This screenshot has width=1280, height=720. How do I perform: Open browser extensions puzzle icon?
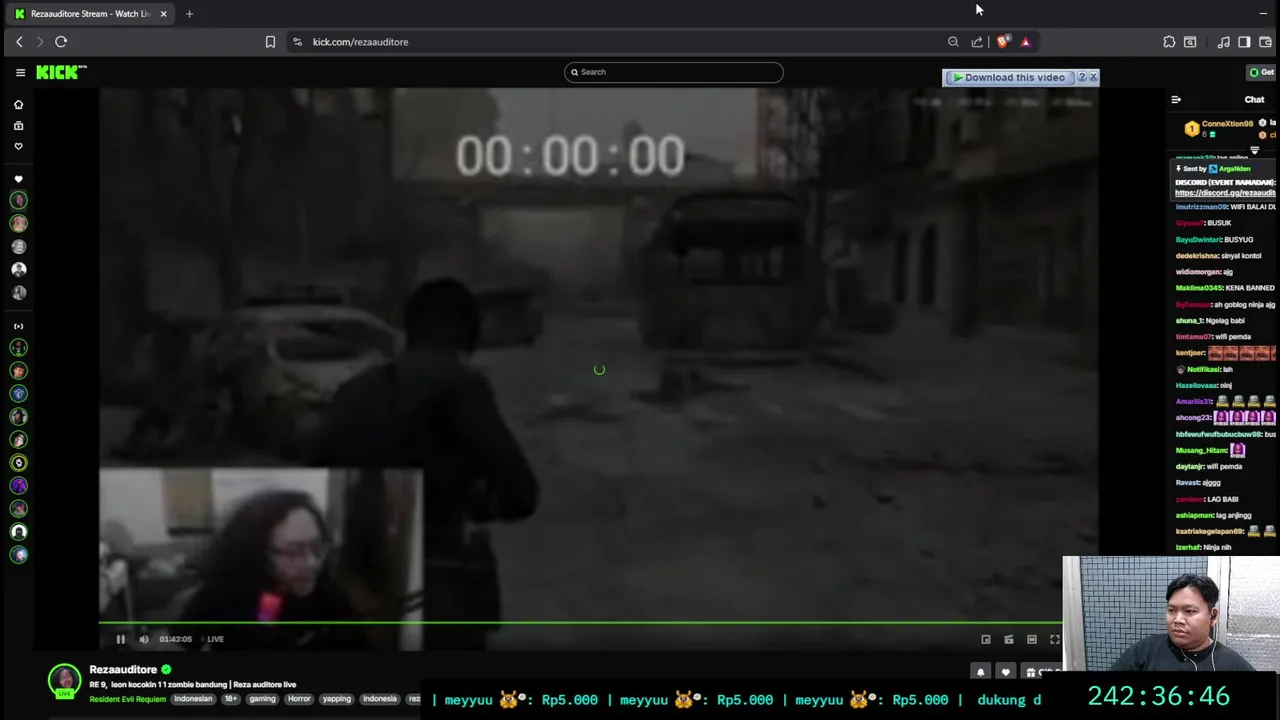pos(1169,42)
